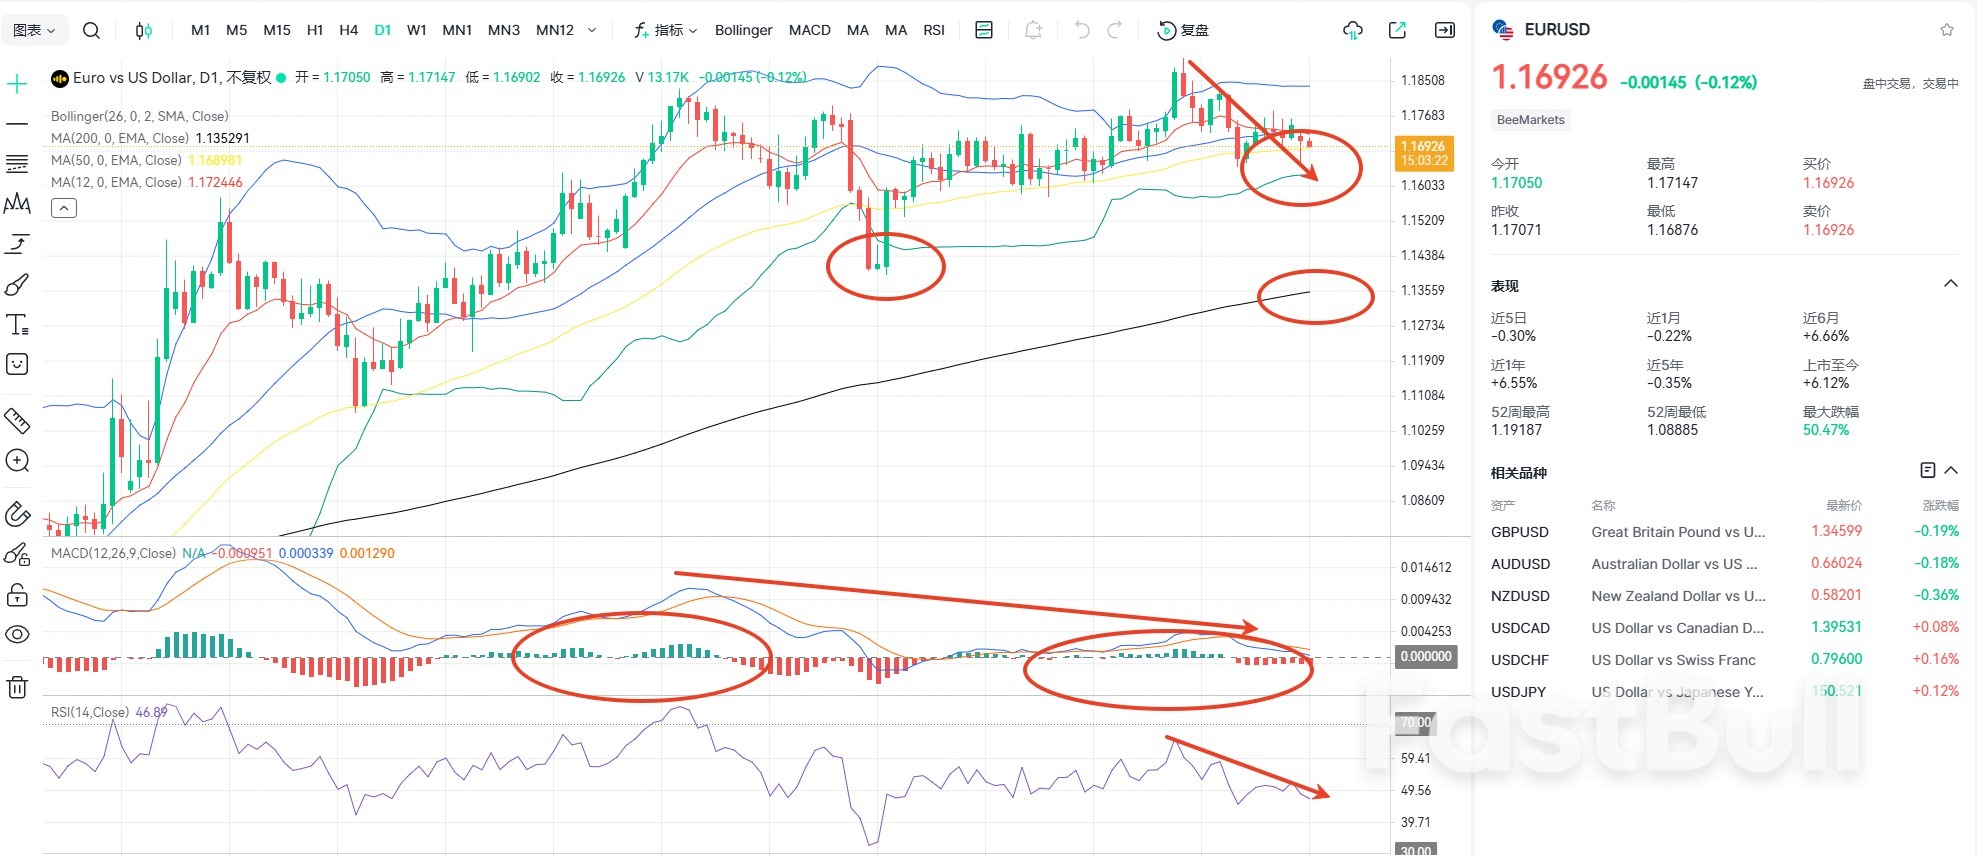Expand the 指标 indicators dropdown

666,30
